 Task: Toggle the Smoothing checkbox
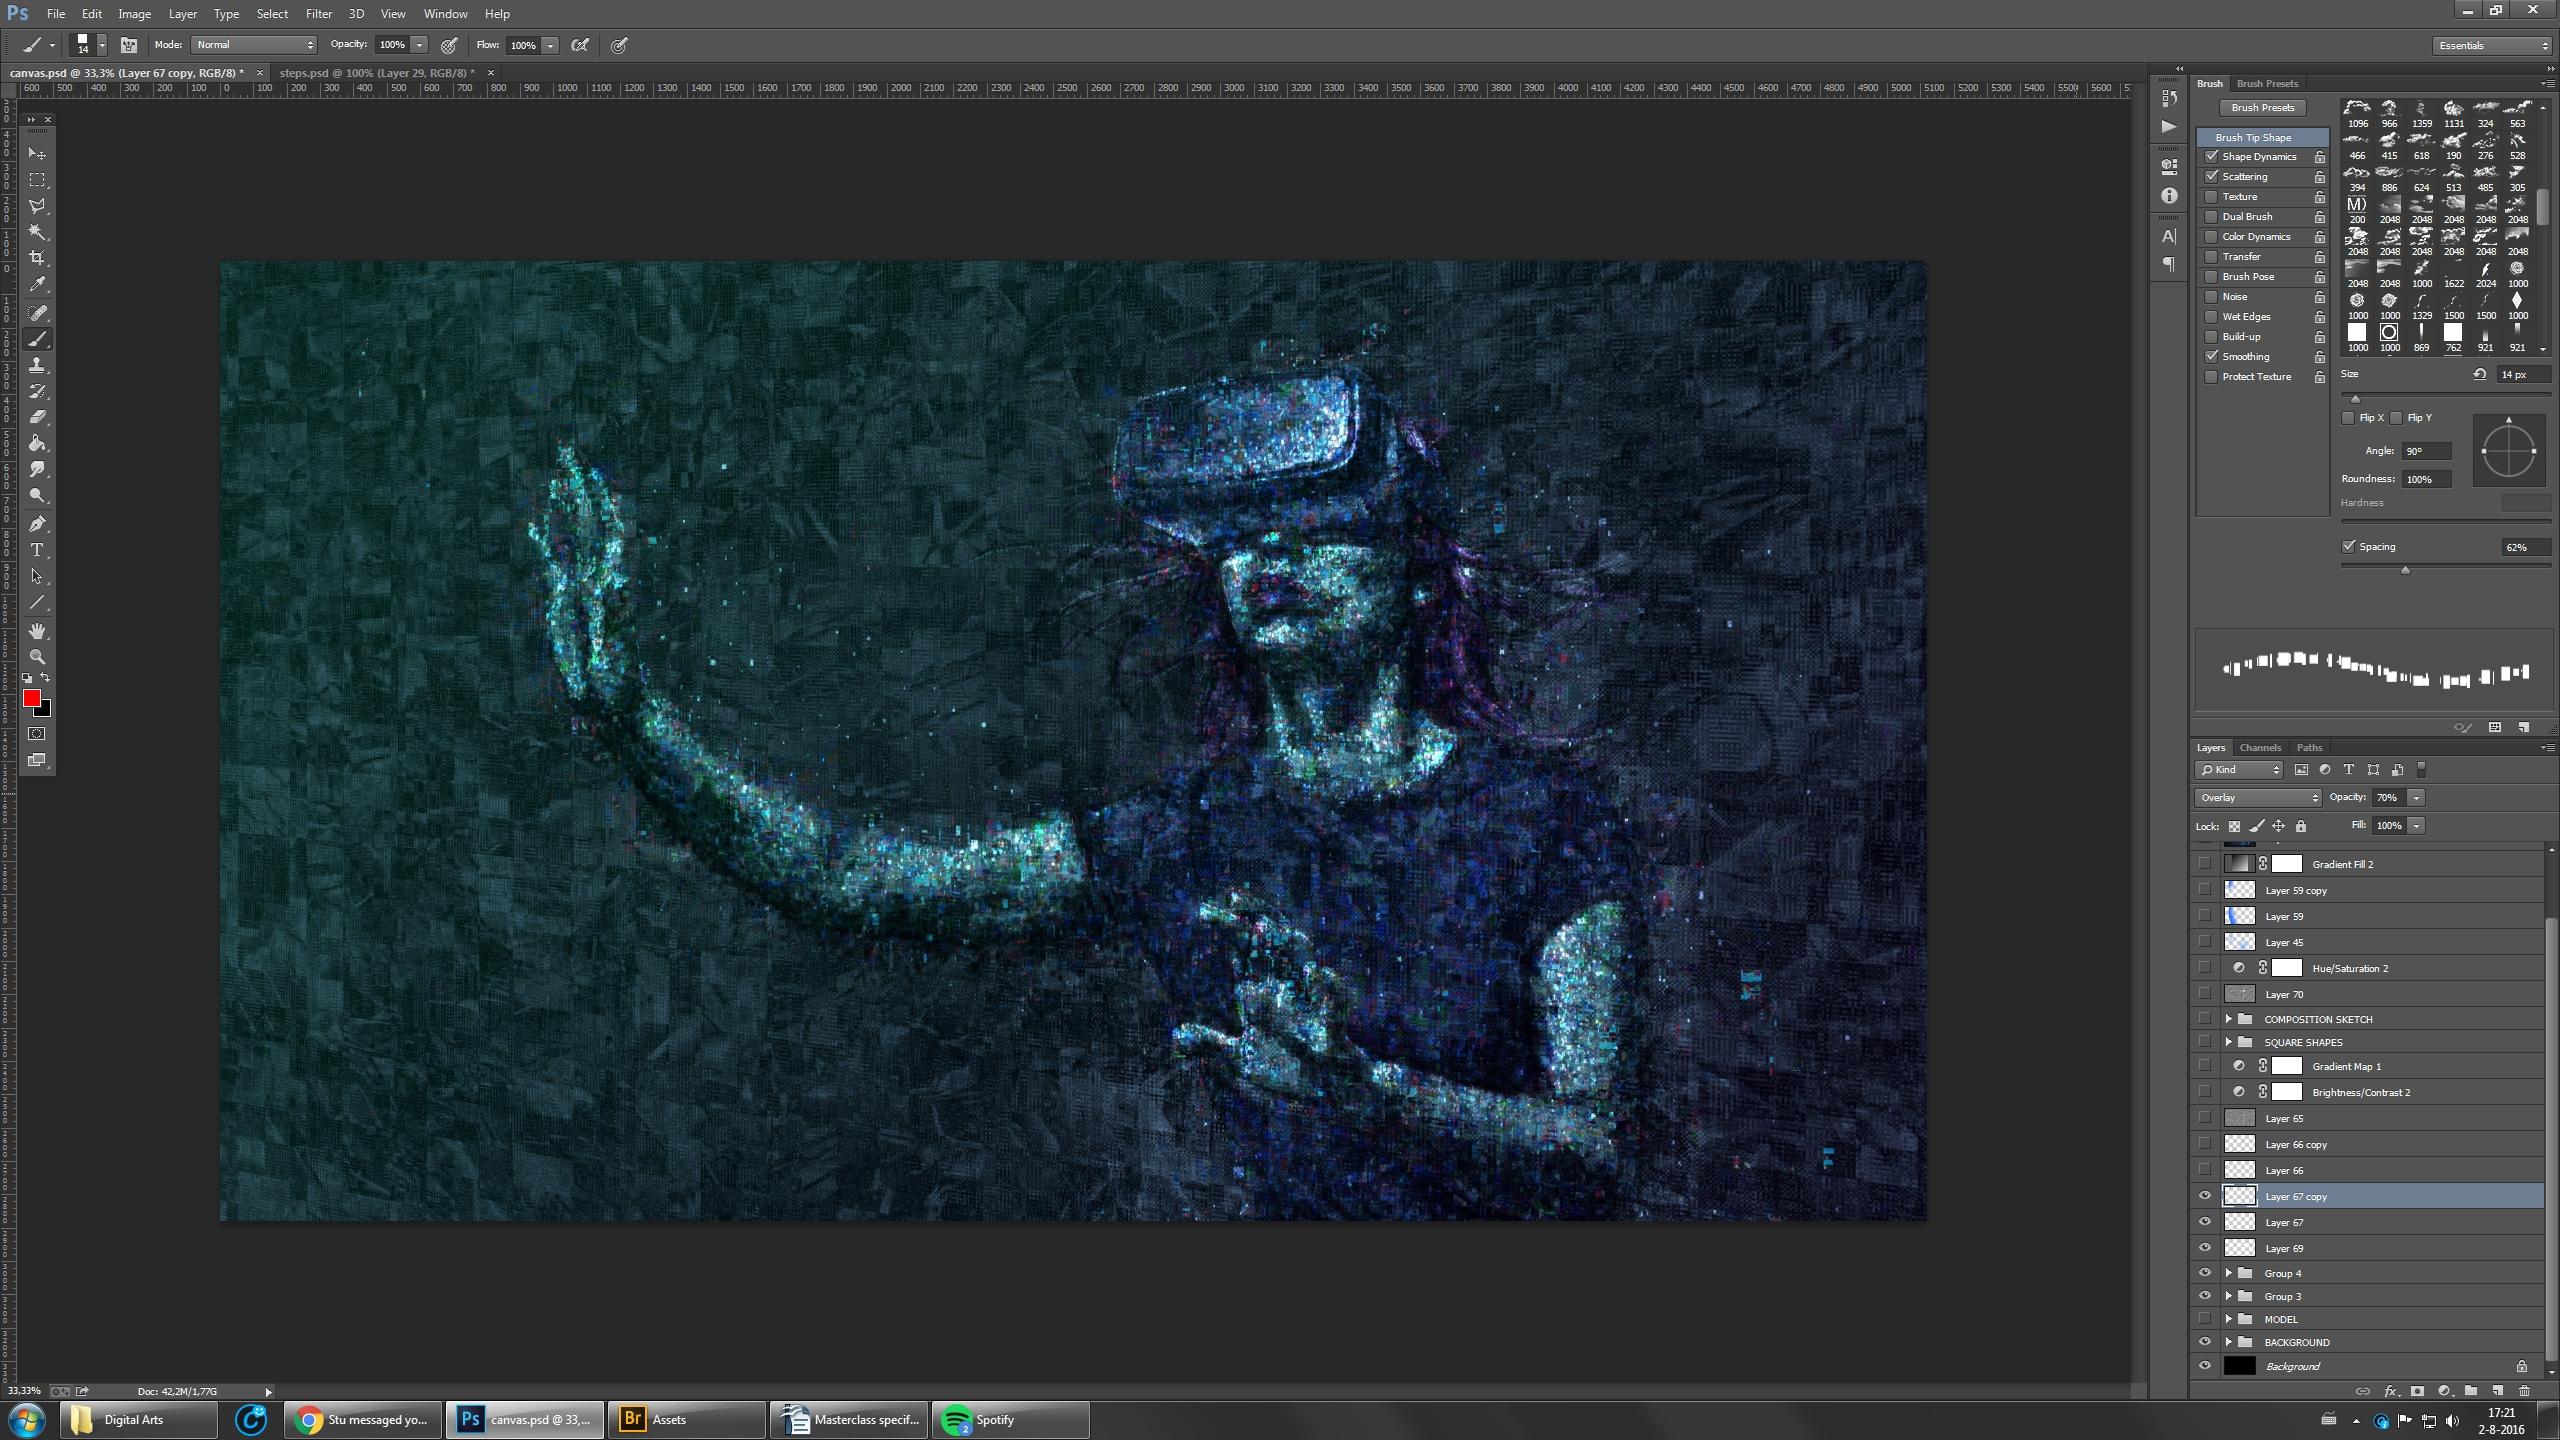click(x=2212, y=357)
